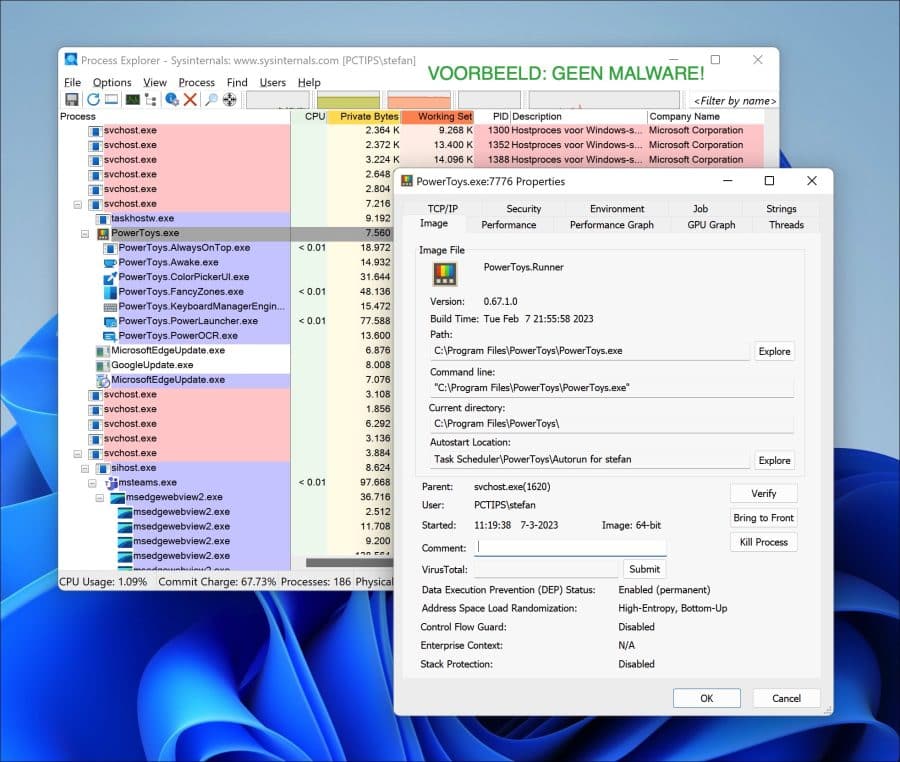
Task: Click the Process Explorer title bar icon
Action: coord(71,59)
